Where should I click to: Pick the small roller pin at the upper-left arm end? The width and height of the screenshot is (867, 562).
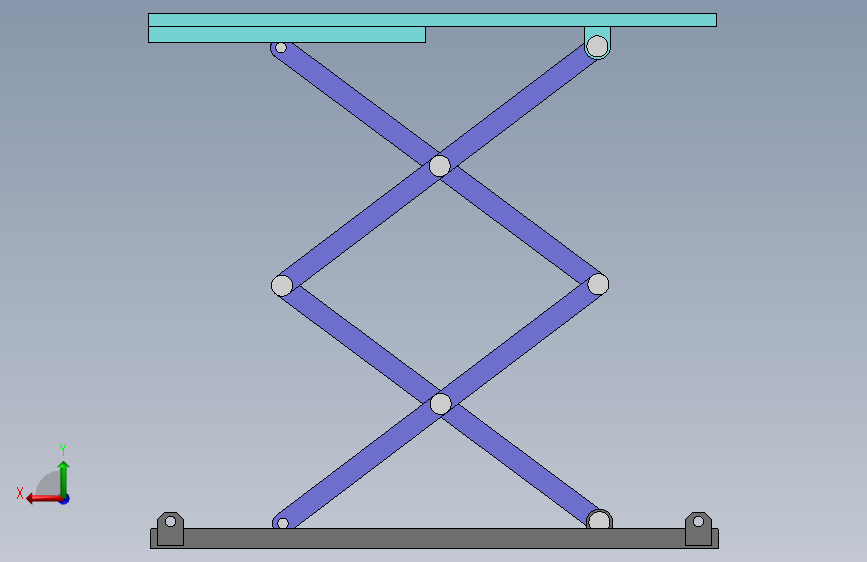click(281, 48)
